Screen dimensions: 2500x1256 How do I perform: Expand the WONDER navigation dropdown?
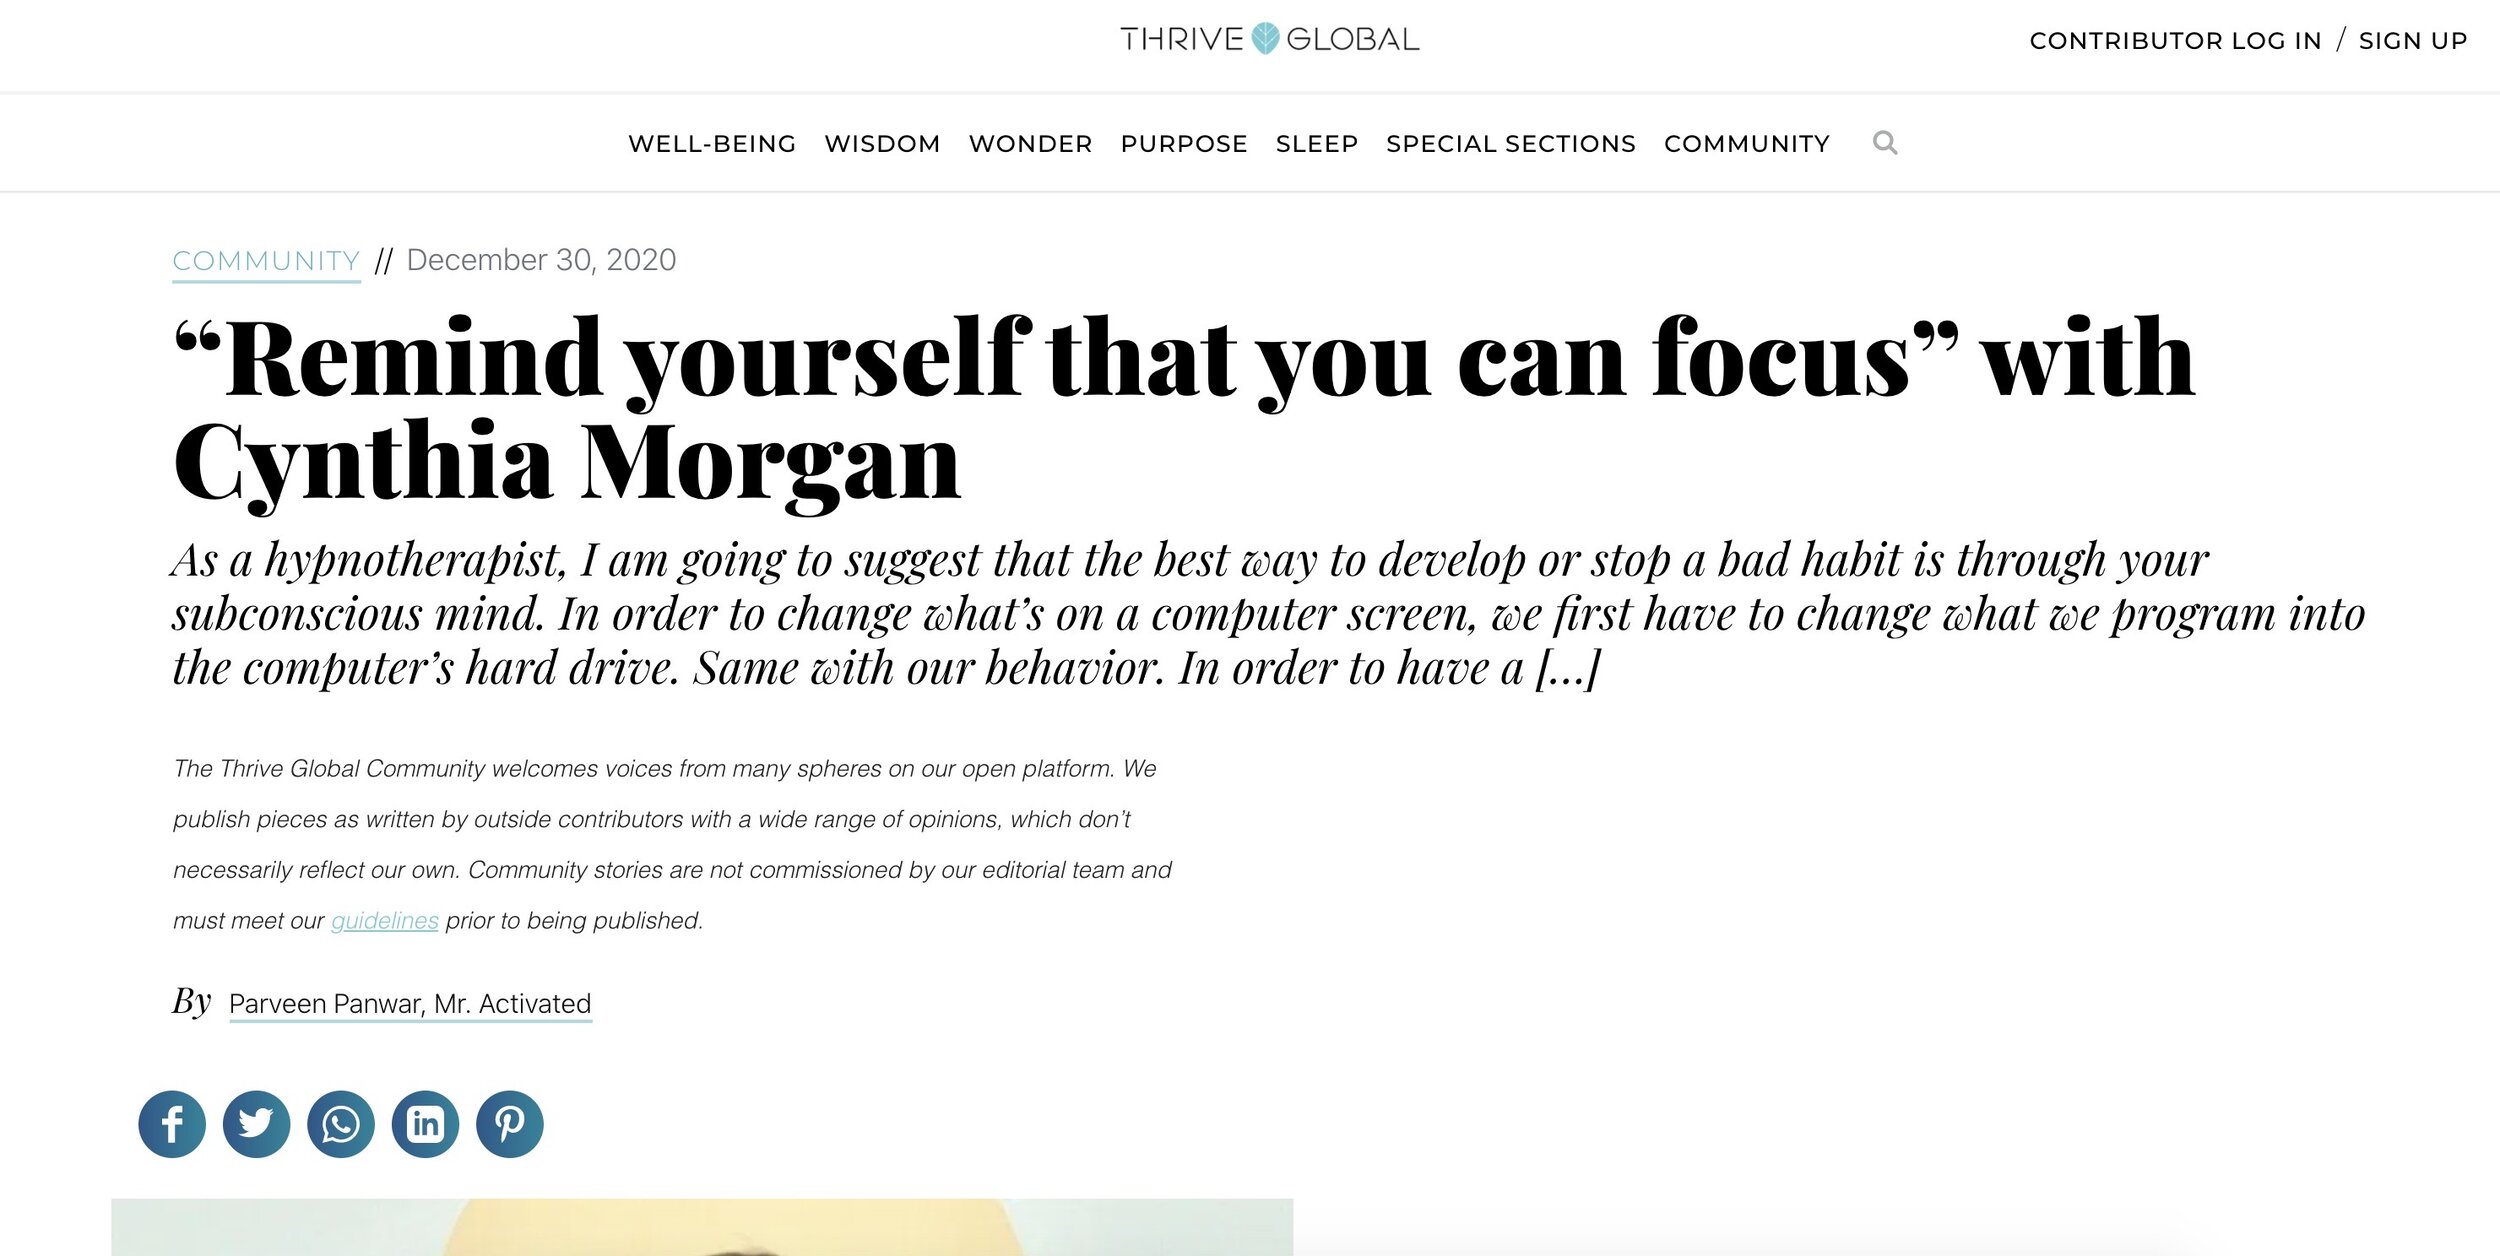1028,143
